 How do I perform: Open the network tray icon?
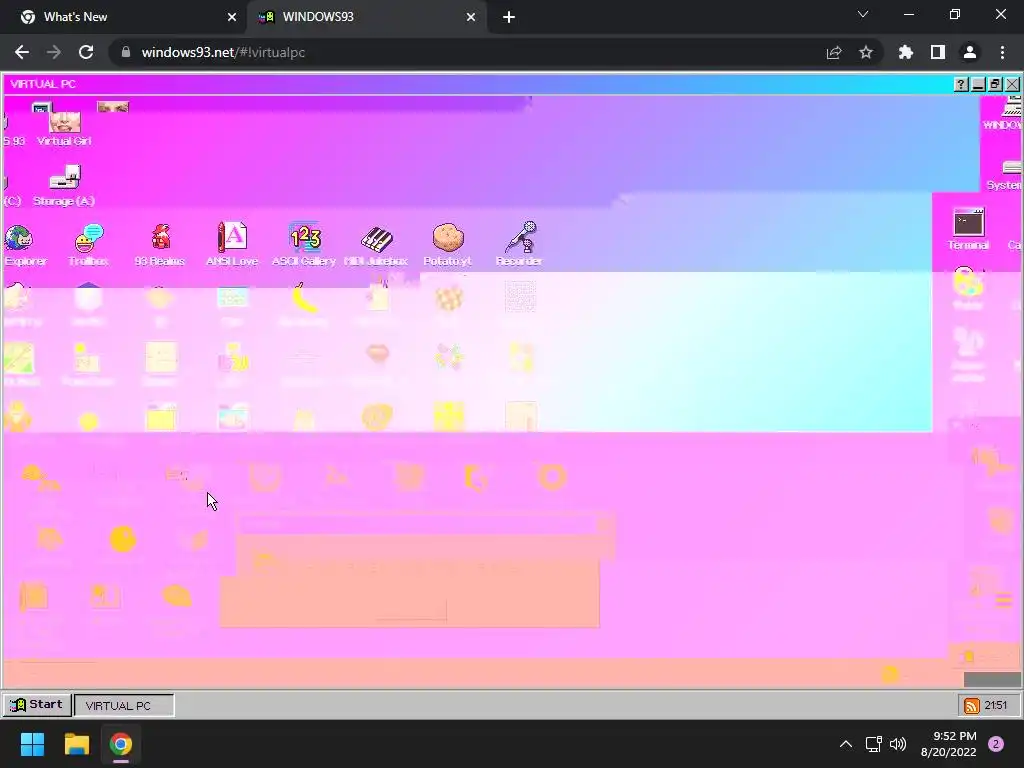874,744
